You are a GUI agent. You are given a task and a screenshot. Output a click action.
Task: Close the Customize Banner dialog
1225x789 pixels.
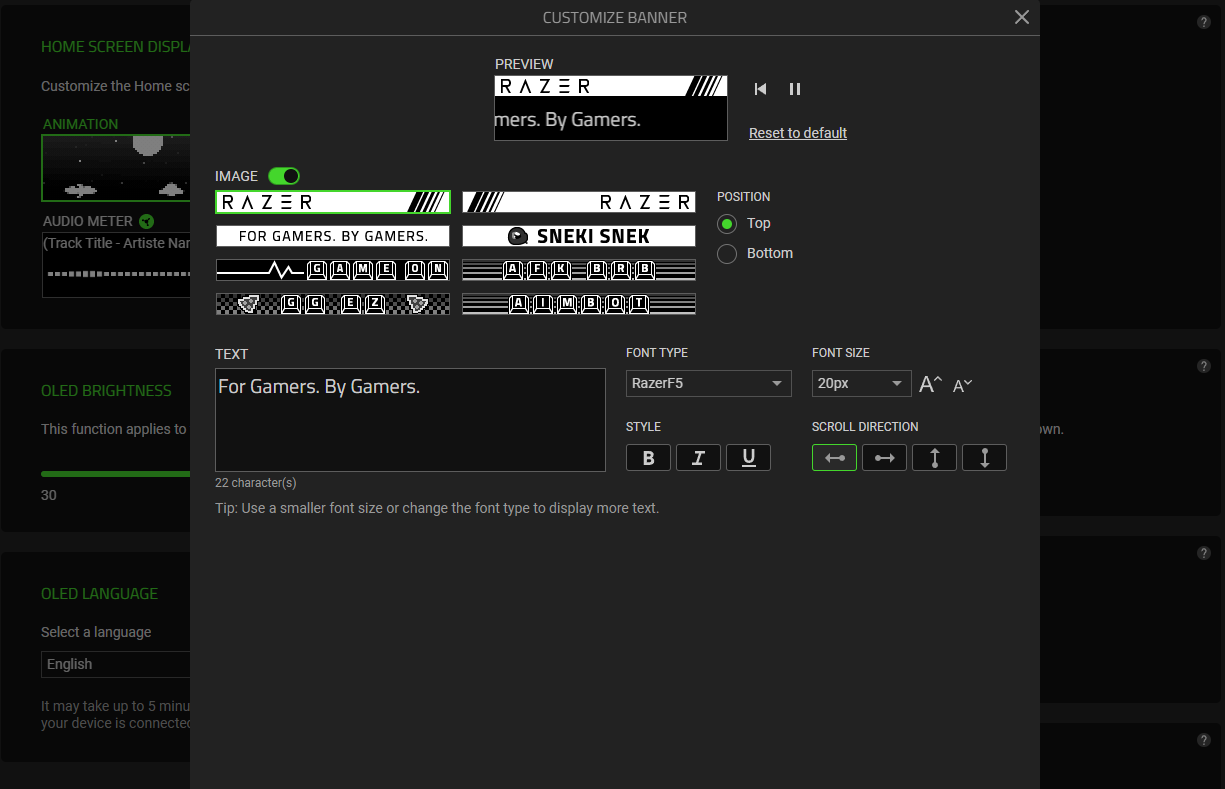pos(1021,17)
